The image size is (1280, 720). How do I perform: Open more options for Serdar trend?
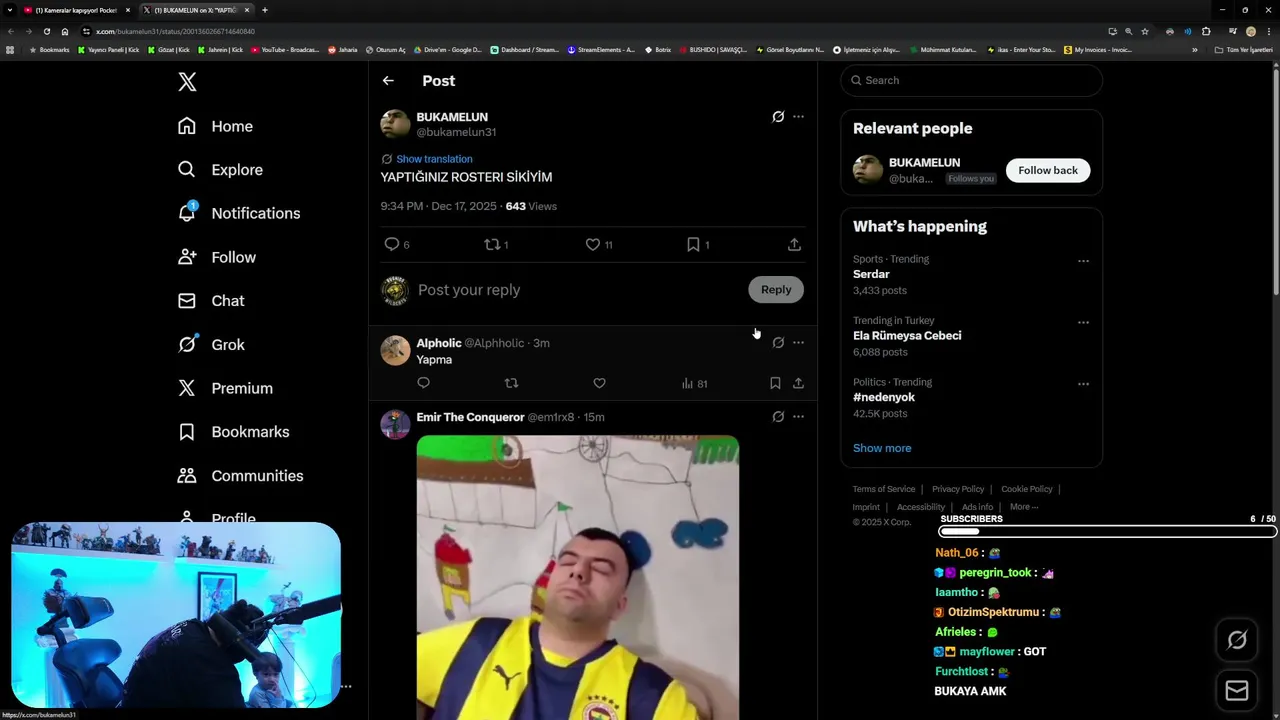click(x=1083, y=261)
